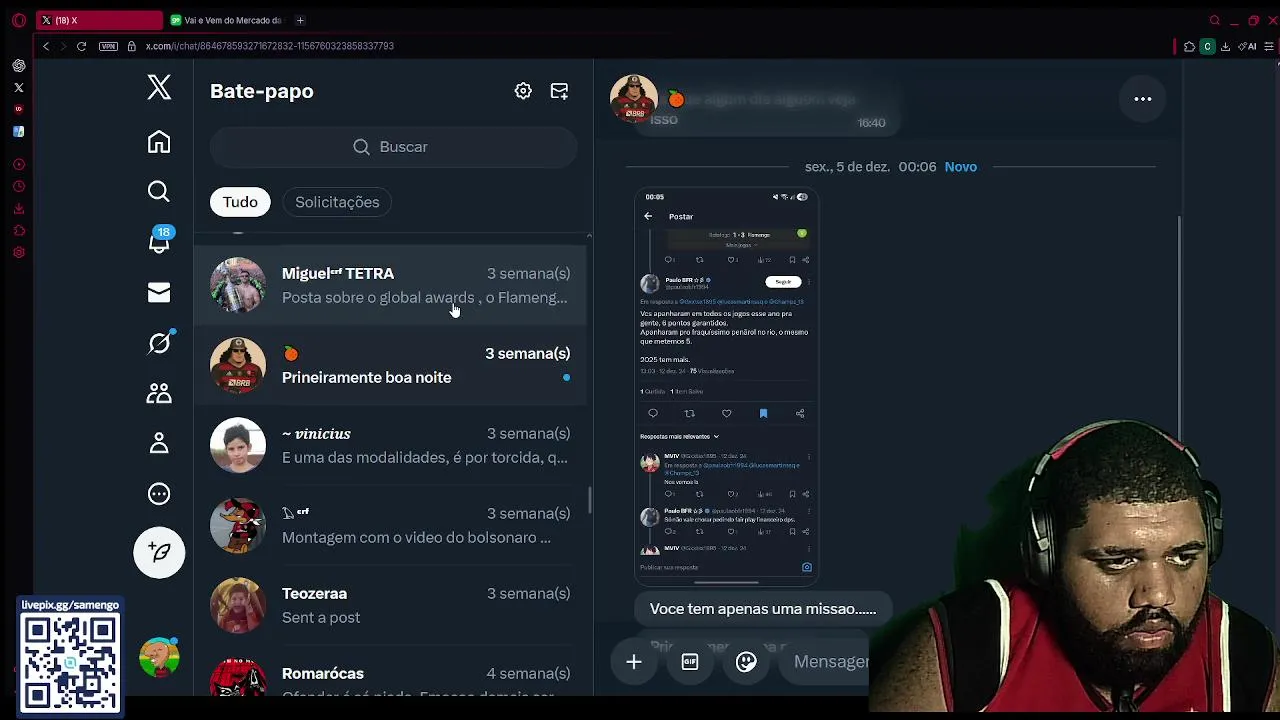
Task: Open the Grok icon in X sidebar
Action: pos(160,343)
